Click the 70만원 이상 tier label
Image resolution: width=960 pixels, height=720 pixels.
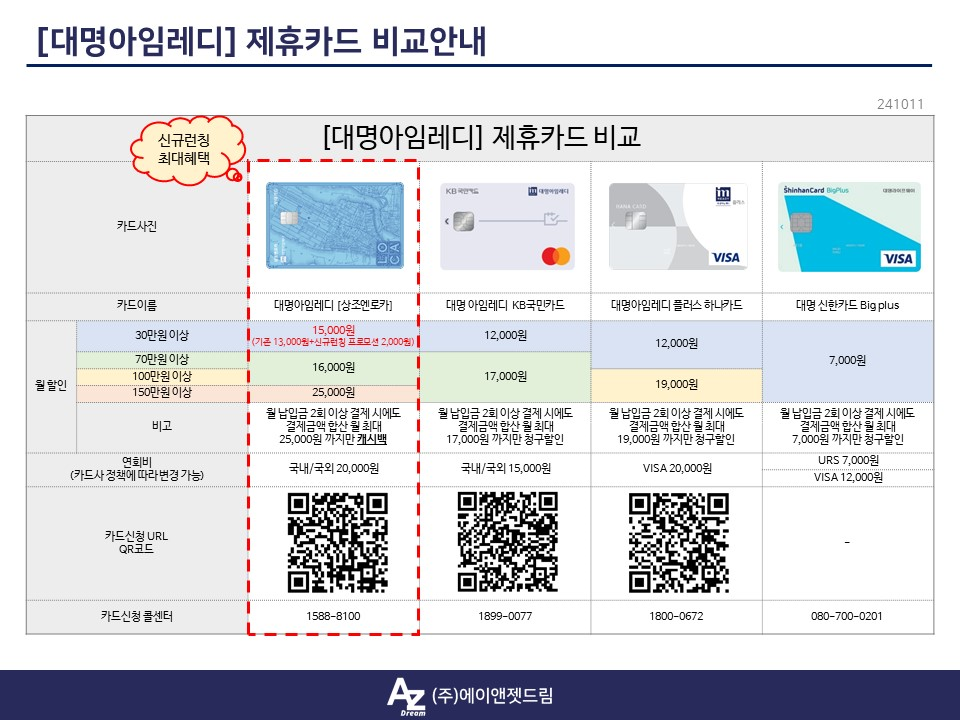[162, 359]
